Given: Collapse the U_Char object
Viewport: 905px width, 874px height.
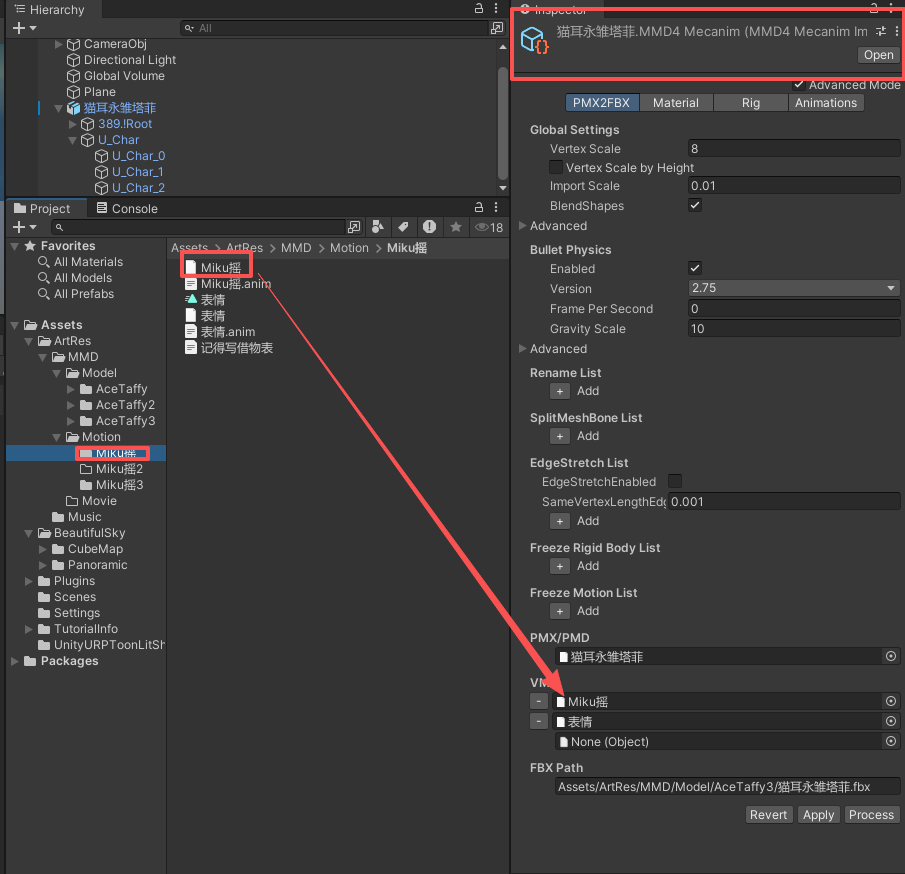Looking at the screenshot, I should click(x=73, y=140).
